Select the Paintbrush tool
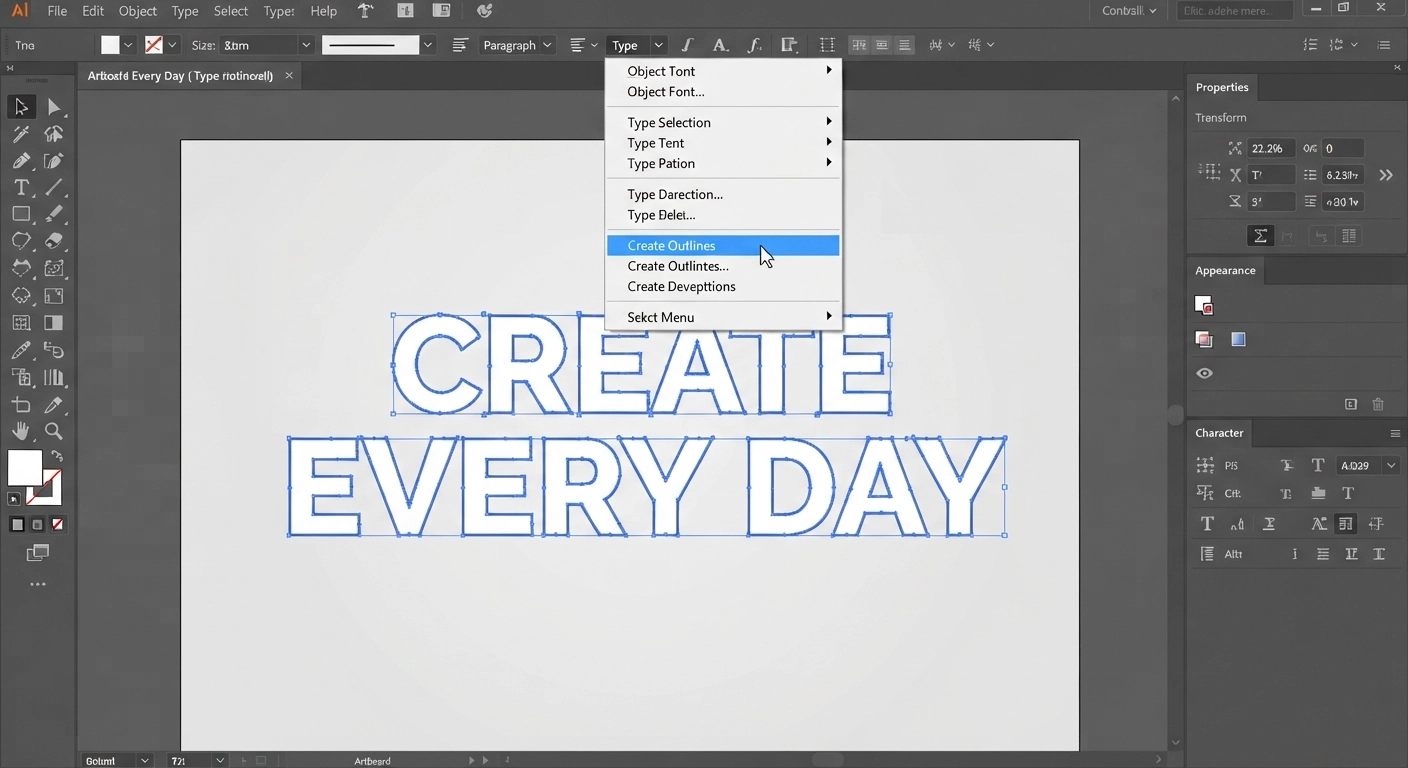 54,214
